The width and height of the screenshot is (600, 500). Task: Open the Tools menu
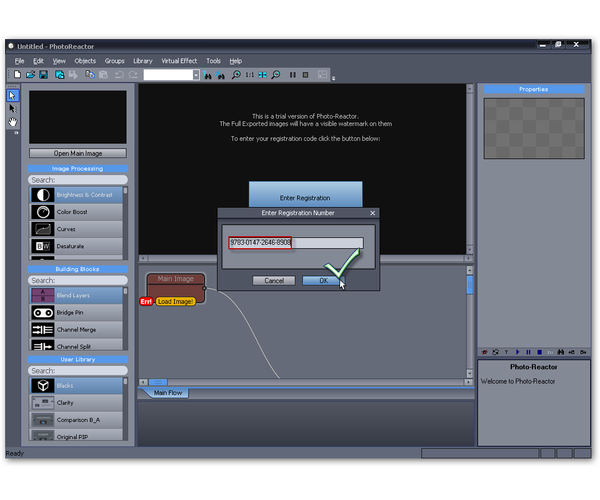(214, 61)
